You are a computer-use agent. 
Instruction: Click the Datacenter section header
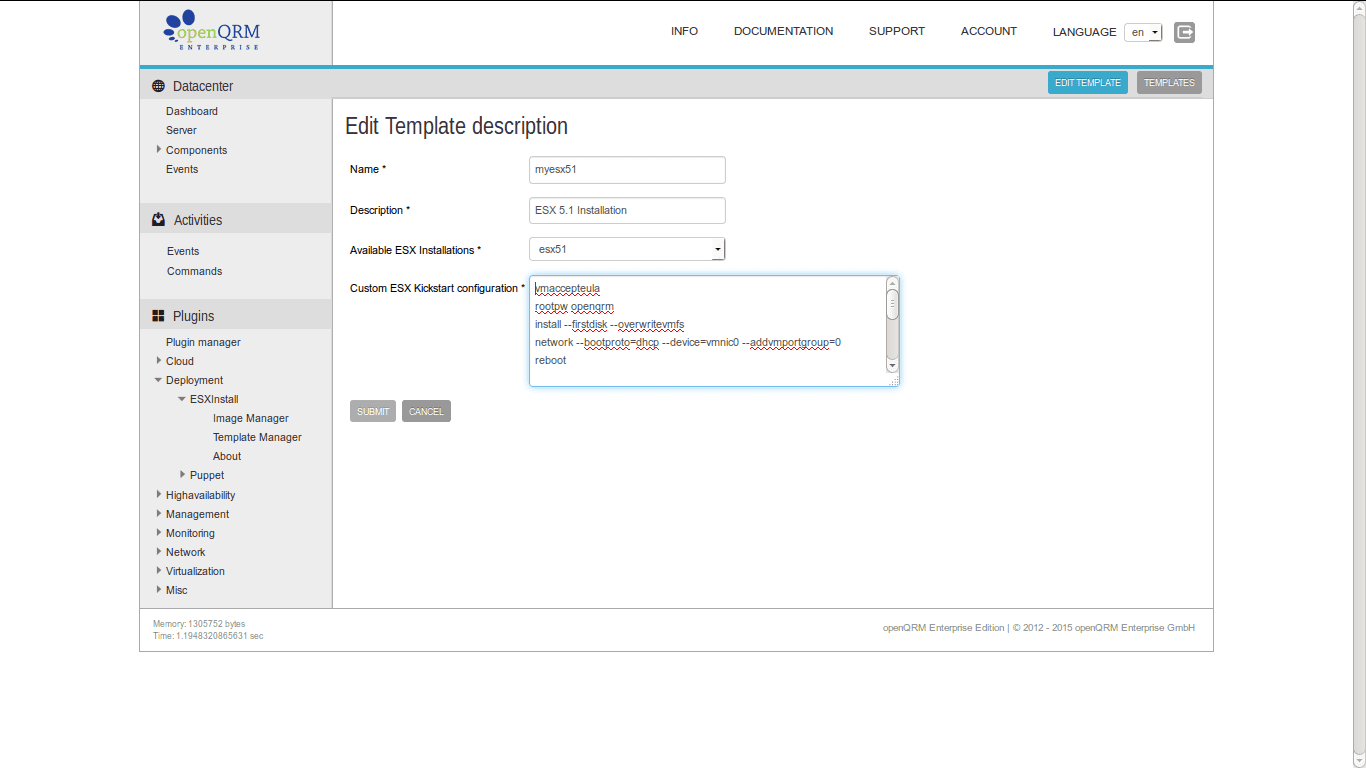tap(236, 86)
